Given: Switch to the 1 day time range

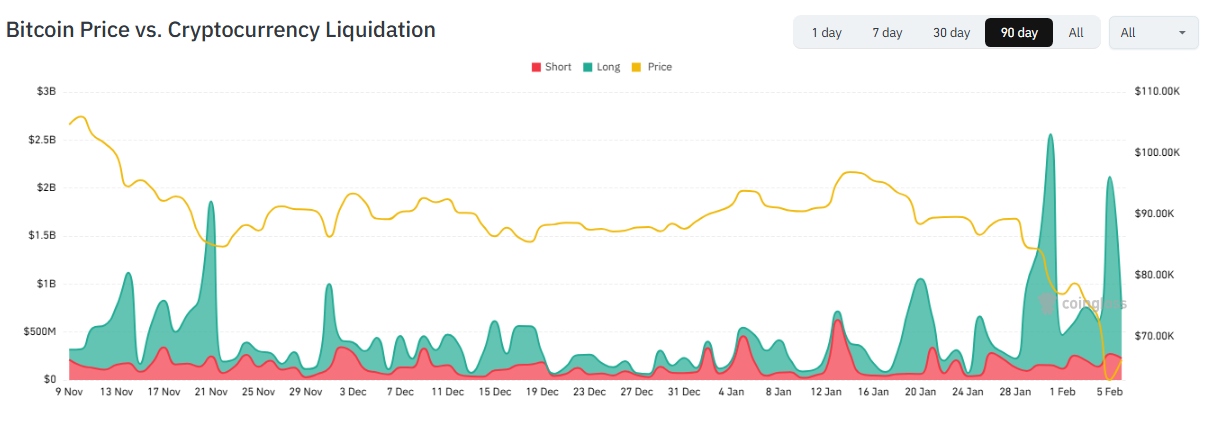Looking at the screenshot, I should (x=826, y=33).
